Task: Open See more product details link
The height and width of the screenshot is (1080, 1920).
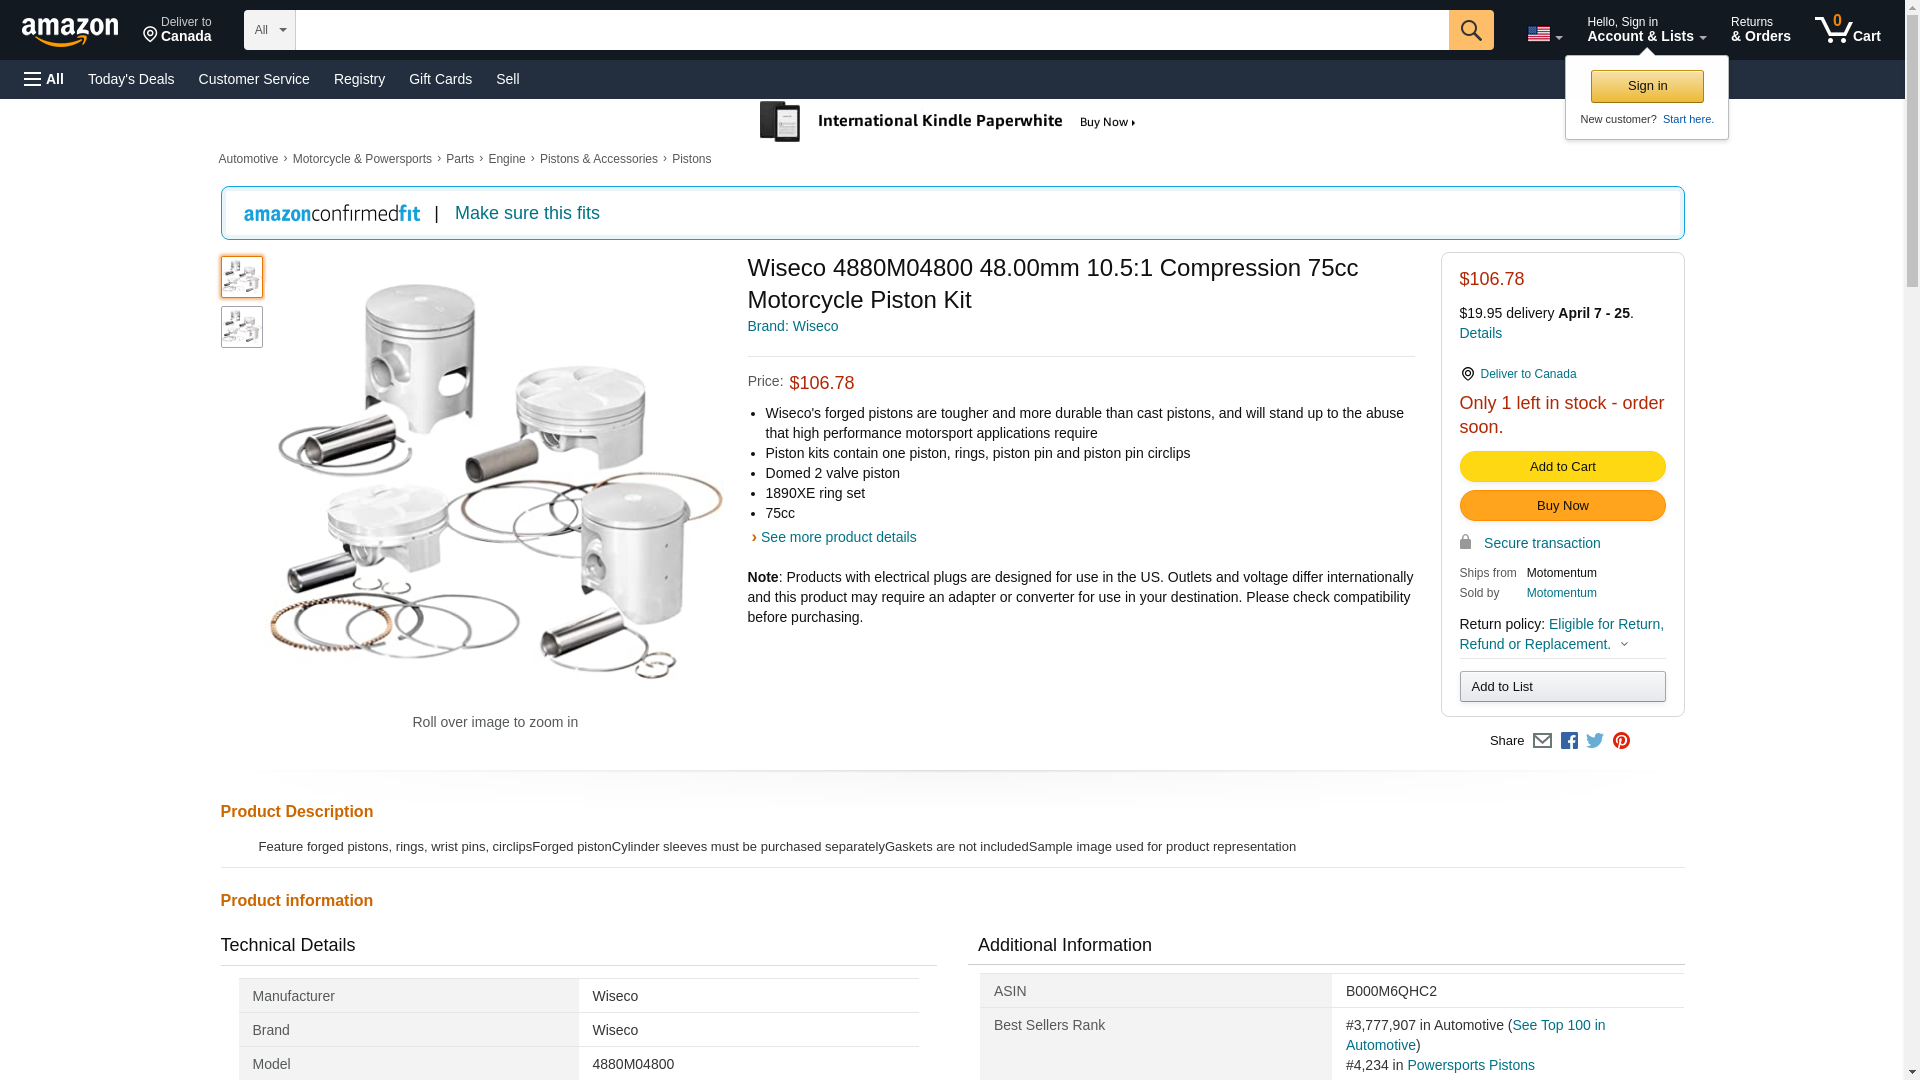Action: 838,537
